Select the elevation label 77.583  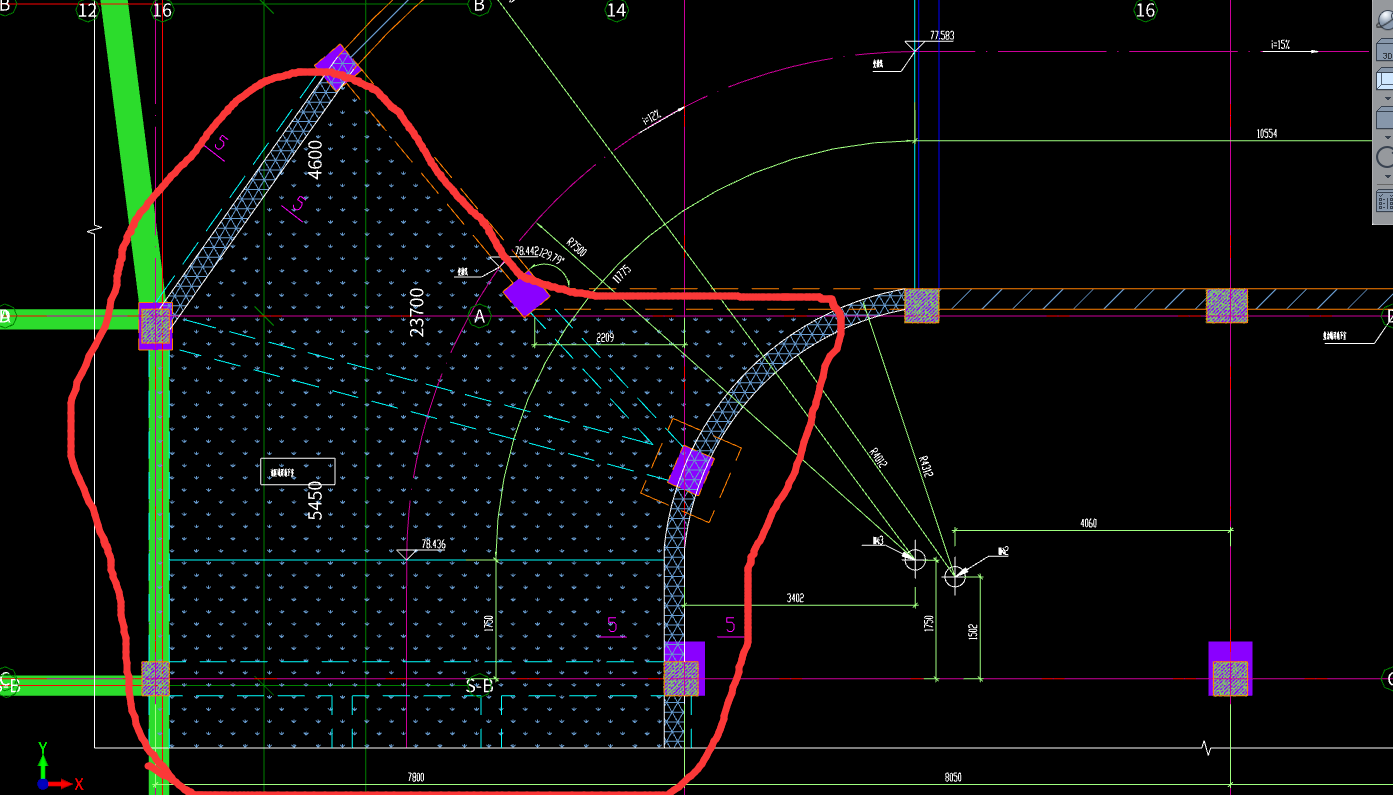[x=942, y=35]
